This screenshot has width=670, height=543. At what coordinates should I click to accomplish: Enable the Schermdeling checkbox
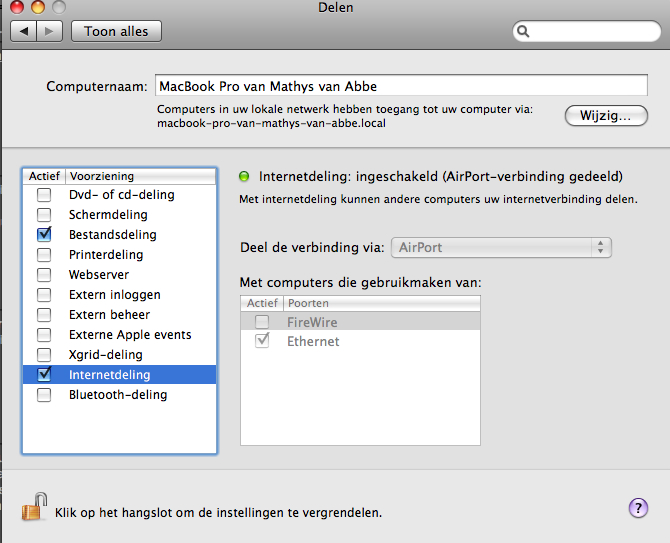click(44, 215)
